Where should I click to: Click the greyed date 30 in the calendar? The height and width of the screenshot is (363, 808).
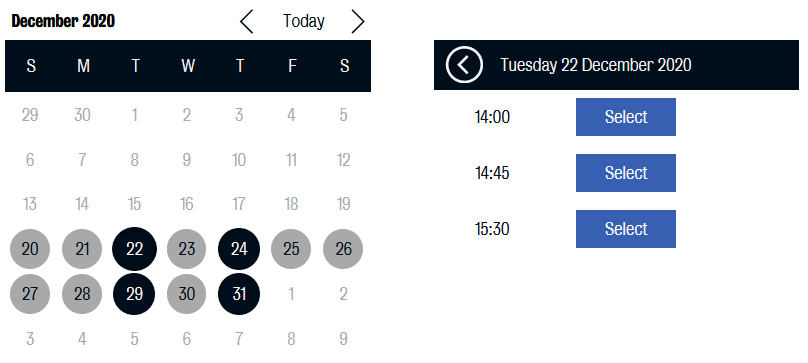(187, 294)
